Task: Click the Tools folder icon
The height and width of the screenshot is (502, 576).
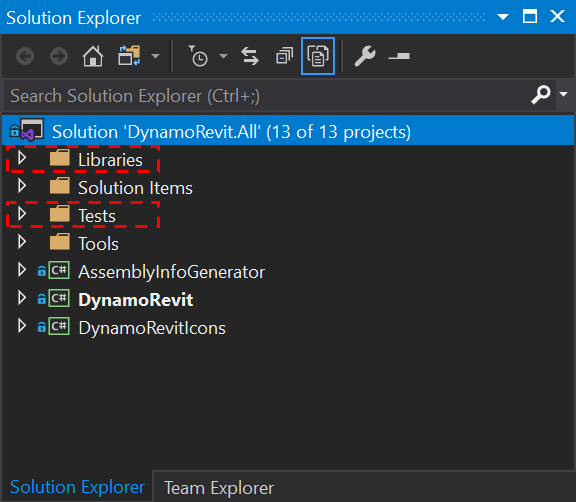Action: click(60, 242)
